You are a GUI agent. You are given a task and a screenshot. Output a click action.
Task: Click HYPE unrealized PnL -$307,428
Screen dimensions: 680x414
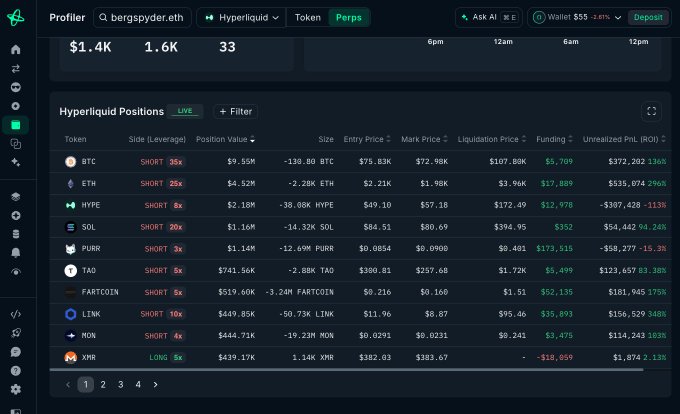pyautogui.click(x=620, y=205)
